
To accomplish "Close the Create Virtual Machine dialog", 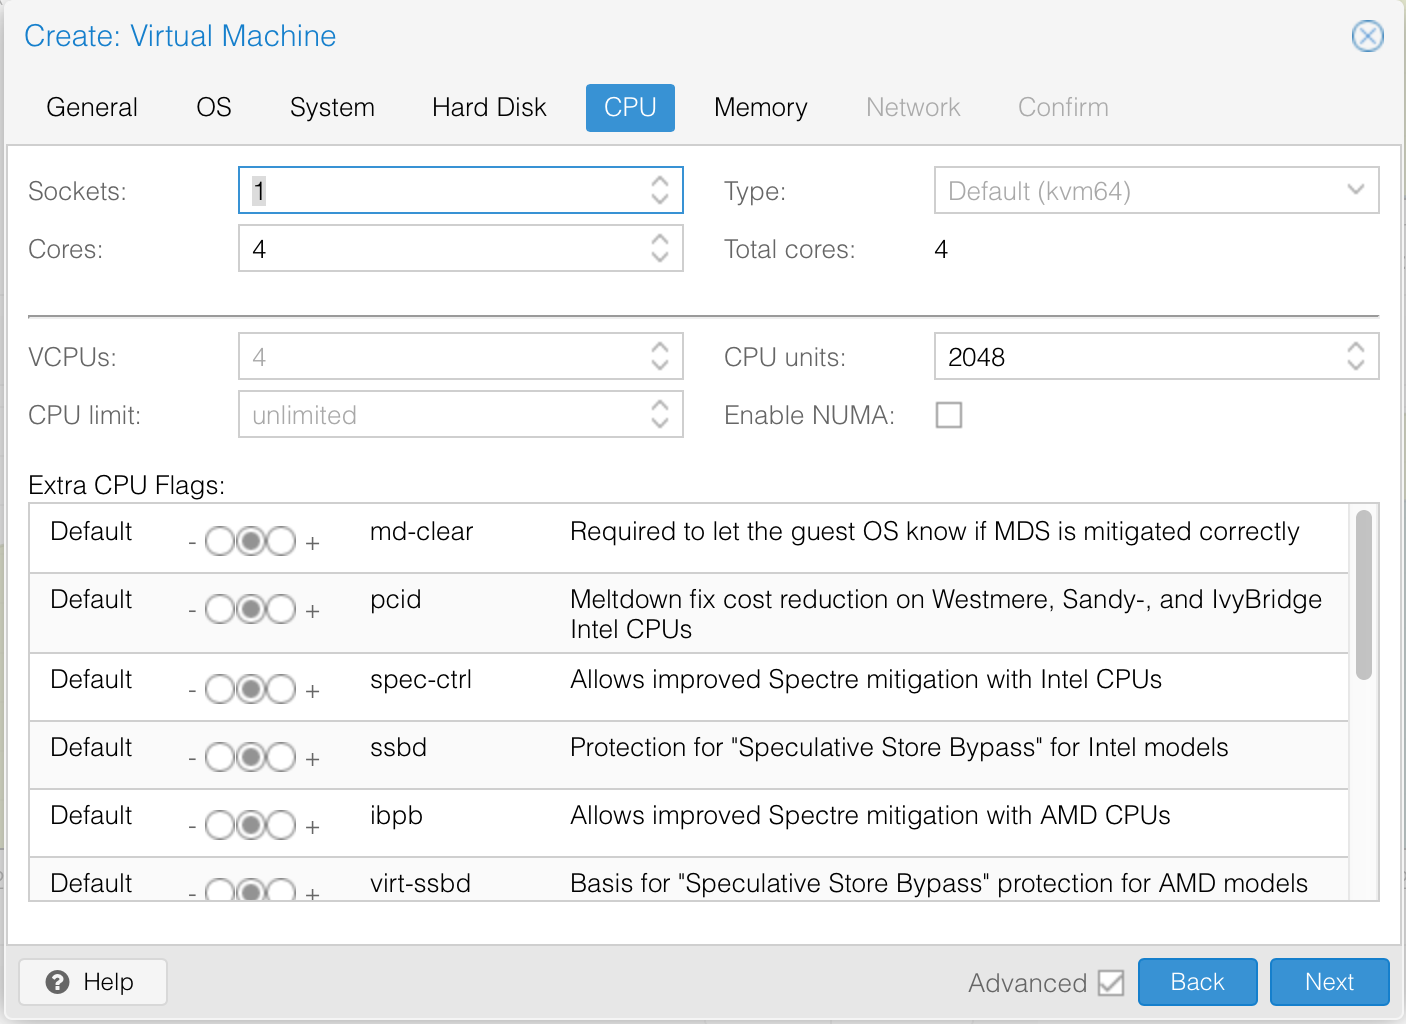I will tap(1367, 37).
